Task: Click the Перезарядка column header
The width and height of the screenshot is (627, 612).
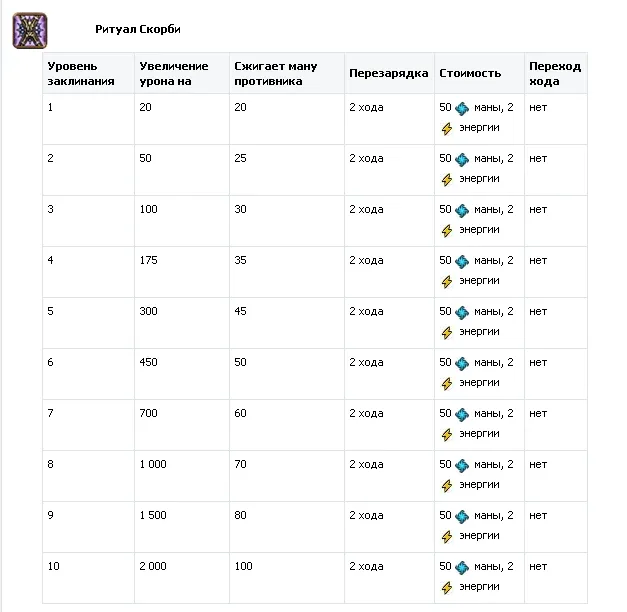Action: 388,73
